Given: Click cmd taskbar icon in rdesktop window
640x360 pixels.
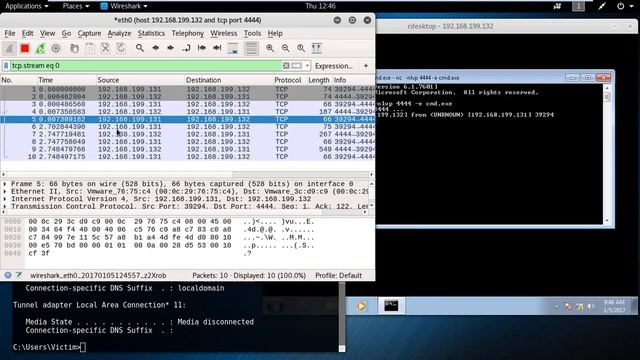Looking at the screenshot, I should (391, 306).
